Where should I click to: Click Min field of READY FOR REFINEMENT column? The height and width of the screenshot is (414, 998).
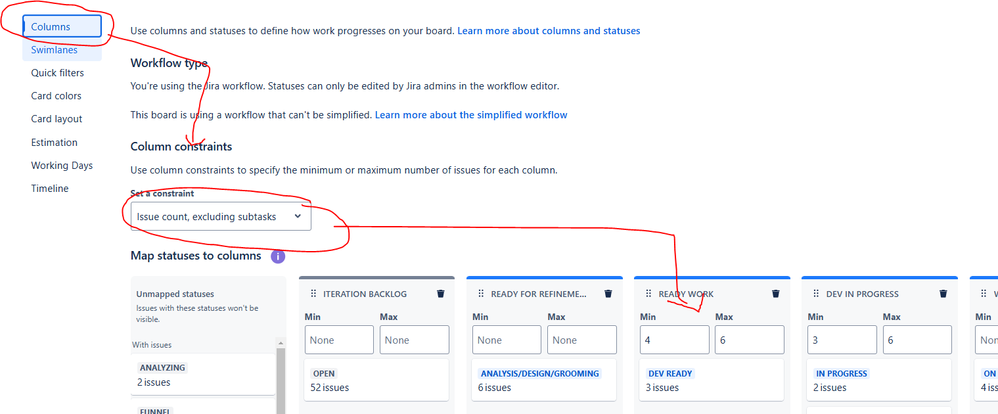click(x=507, y=340)
